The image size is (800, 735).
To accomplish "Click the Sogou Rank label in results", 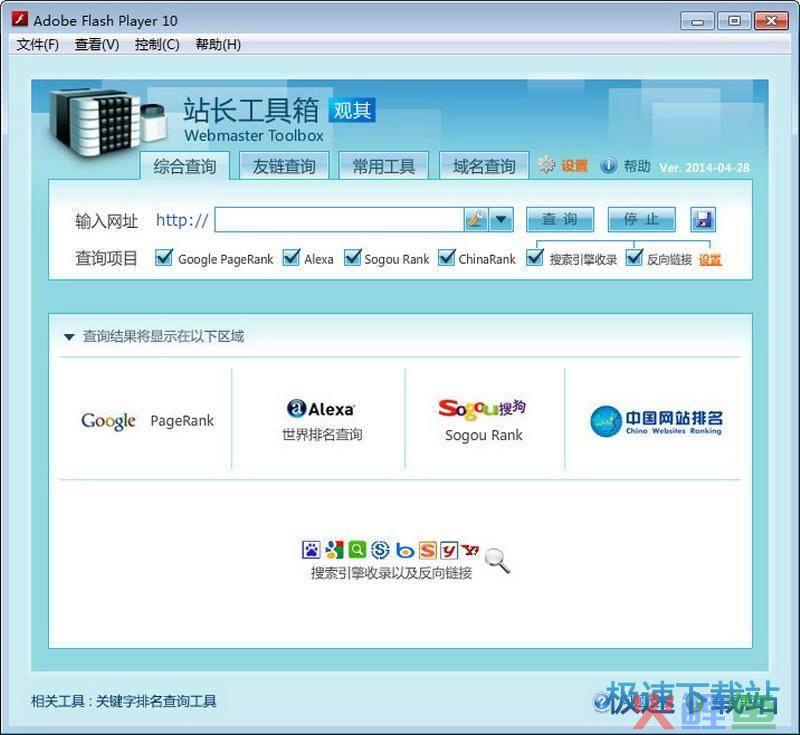I will pos(484,435).
